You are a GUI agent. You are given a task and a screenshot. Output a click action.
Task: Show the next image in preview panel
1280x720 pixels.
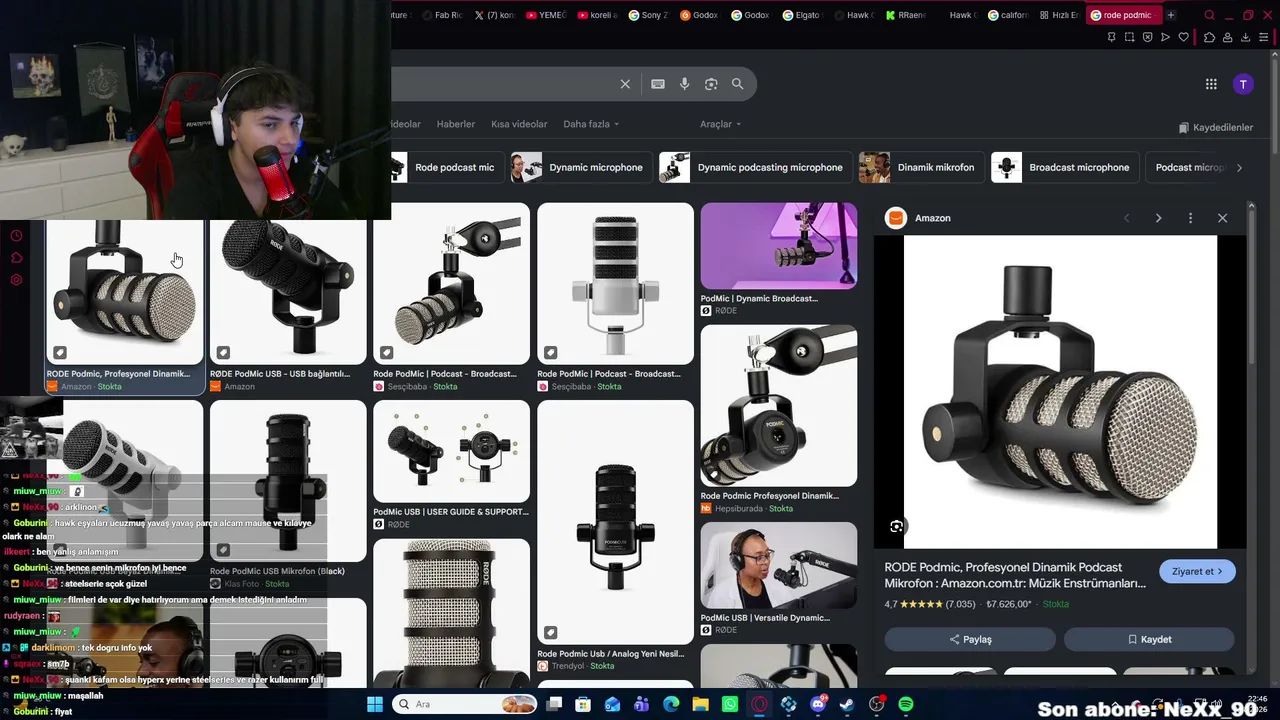(1158, 218)
